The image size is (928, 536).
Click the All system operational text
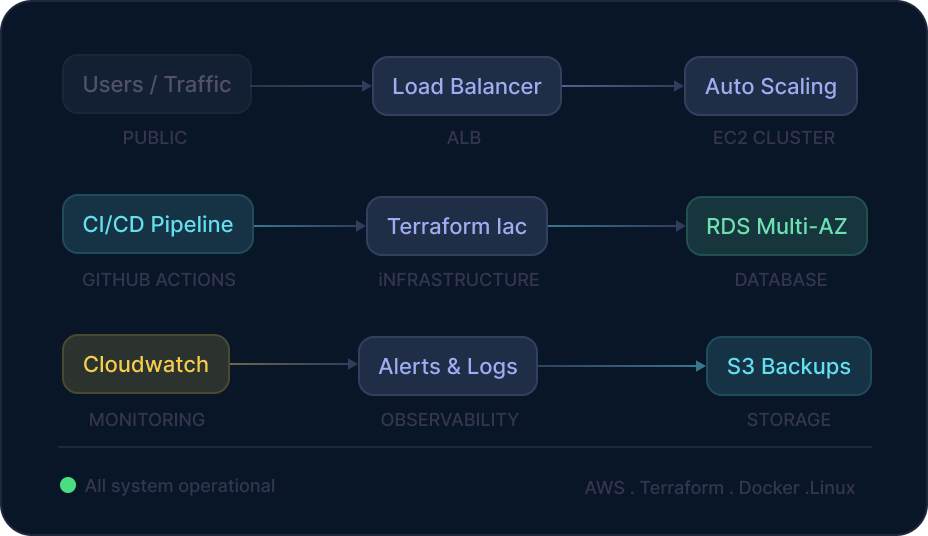[x=180, y=486]
